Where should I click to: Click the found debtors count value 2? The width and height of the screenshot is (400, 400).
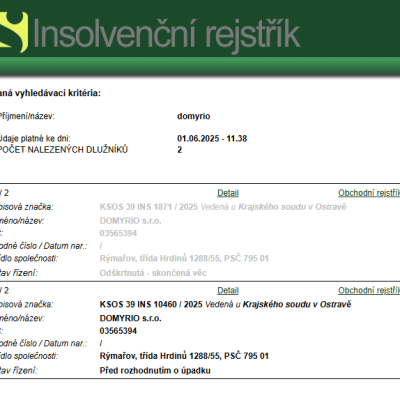tap(179, 150)
